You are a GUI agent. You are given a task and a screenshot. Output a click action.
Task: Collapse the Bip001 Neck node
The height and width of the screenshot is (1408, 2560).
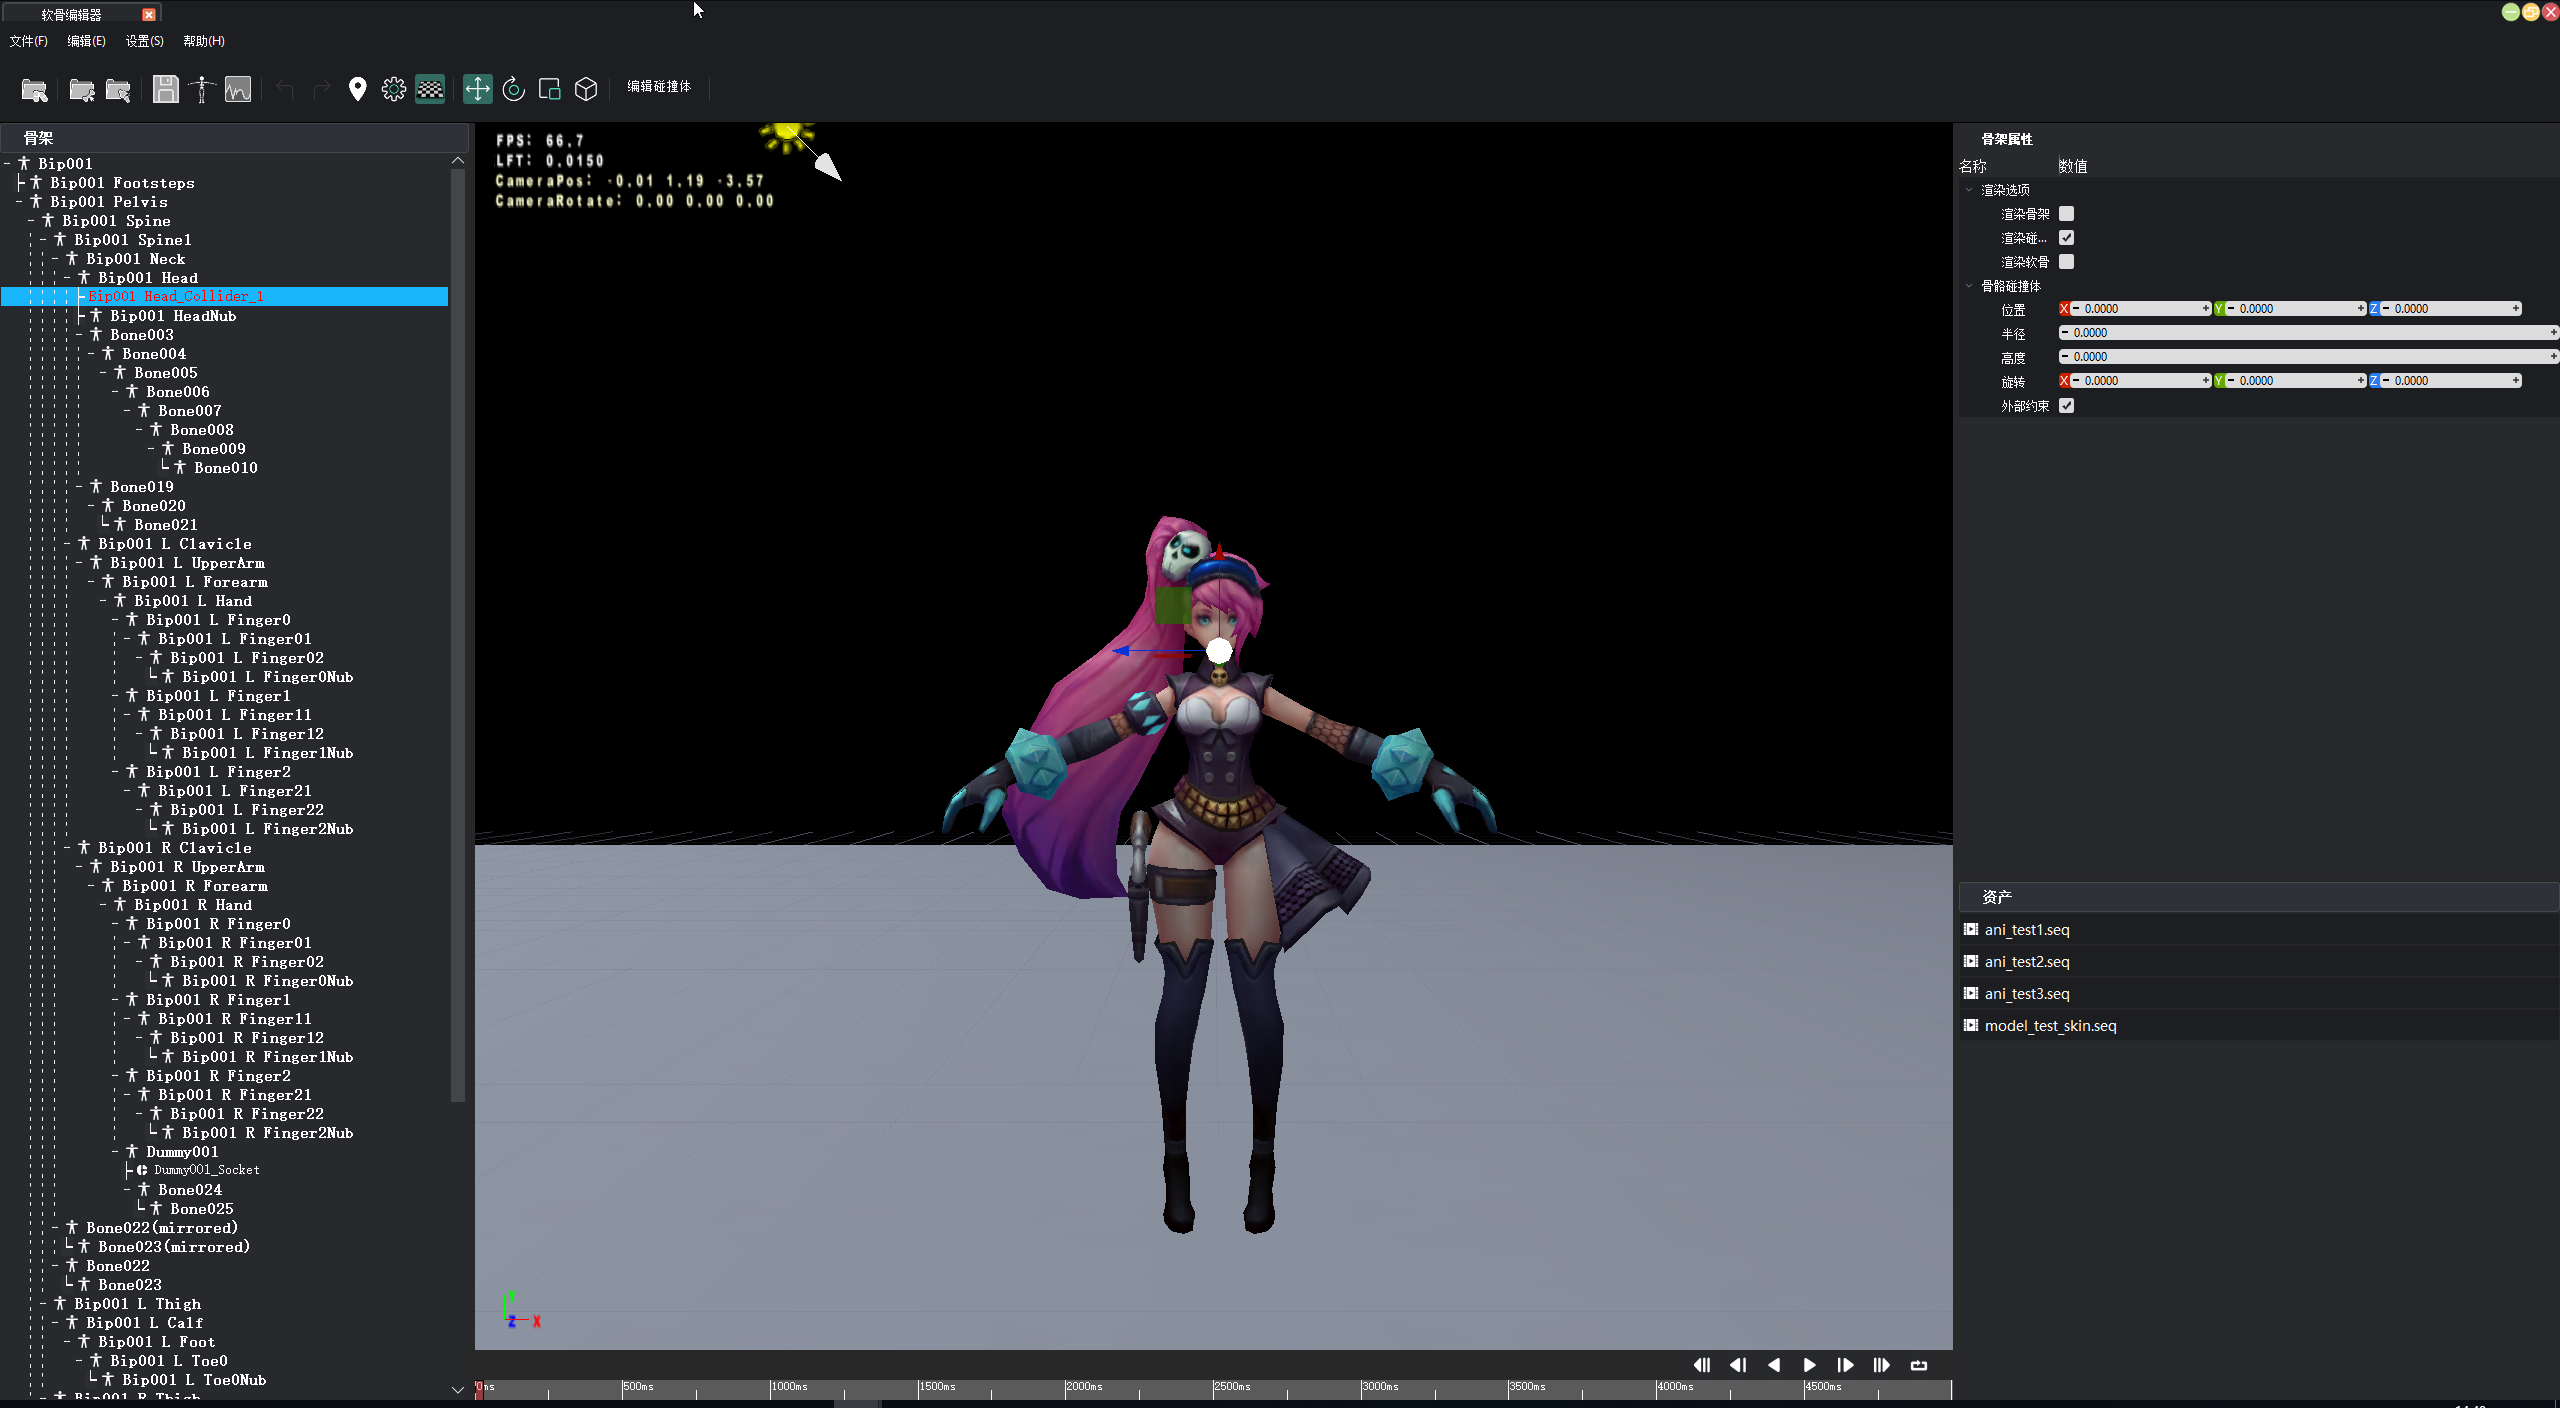[56, 258]
